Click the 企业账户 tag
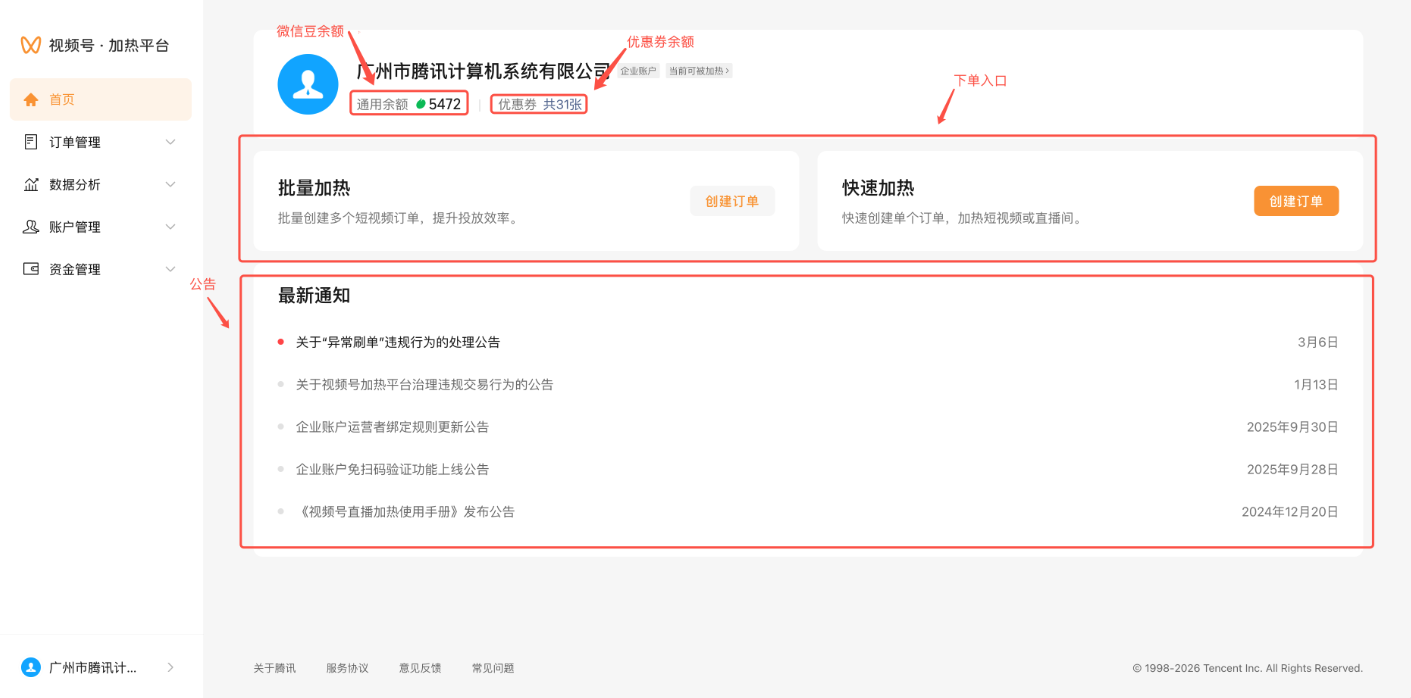 coord(638,71)
